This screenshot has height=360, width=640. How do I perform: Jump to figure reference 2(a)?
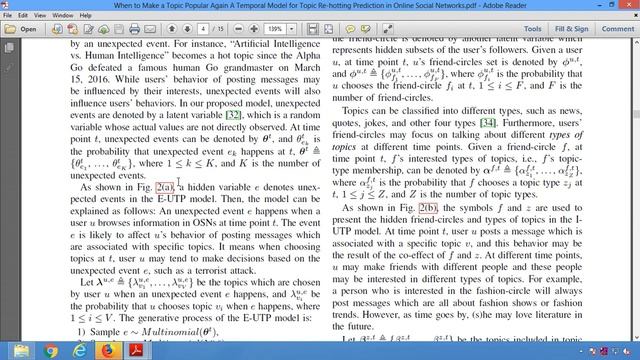(165, 187)
